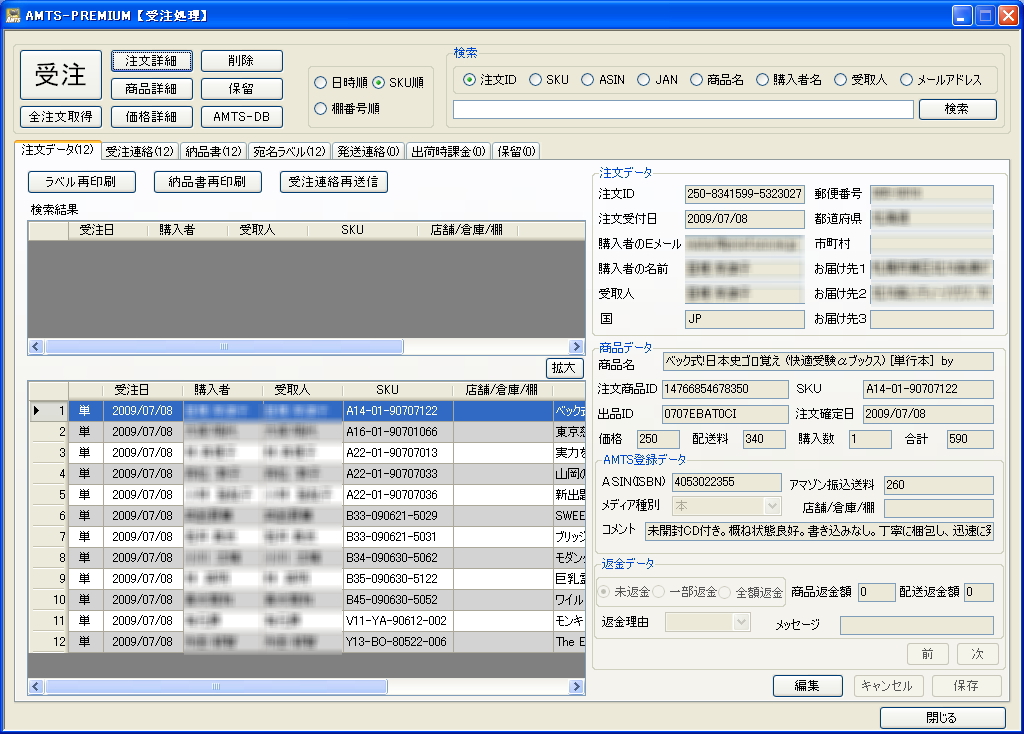The height and width of the screenshot is (734, 1024).
Task: Click left arrow of order list scrollbar
Action: coord(36,686)
